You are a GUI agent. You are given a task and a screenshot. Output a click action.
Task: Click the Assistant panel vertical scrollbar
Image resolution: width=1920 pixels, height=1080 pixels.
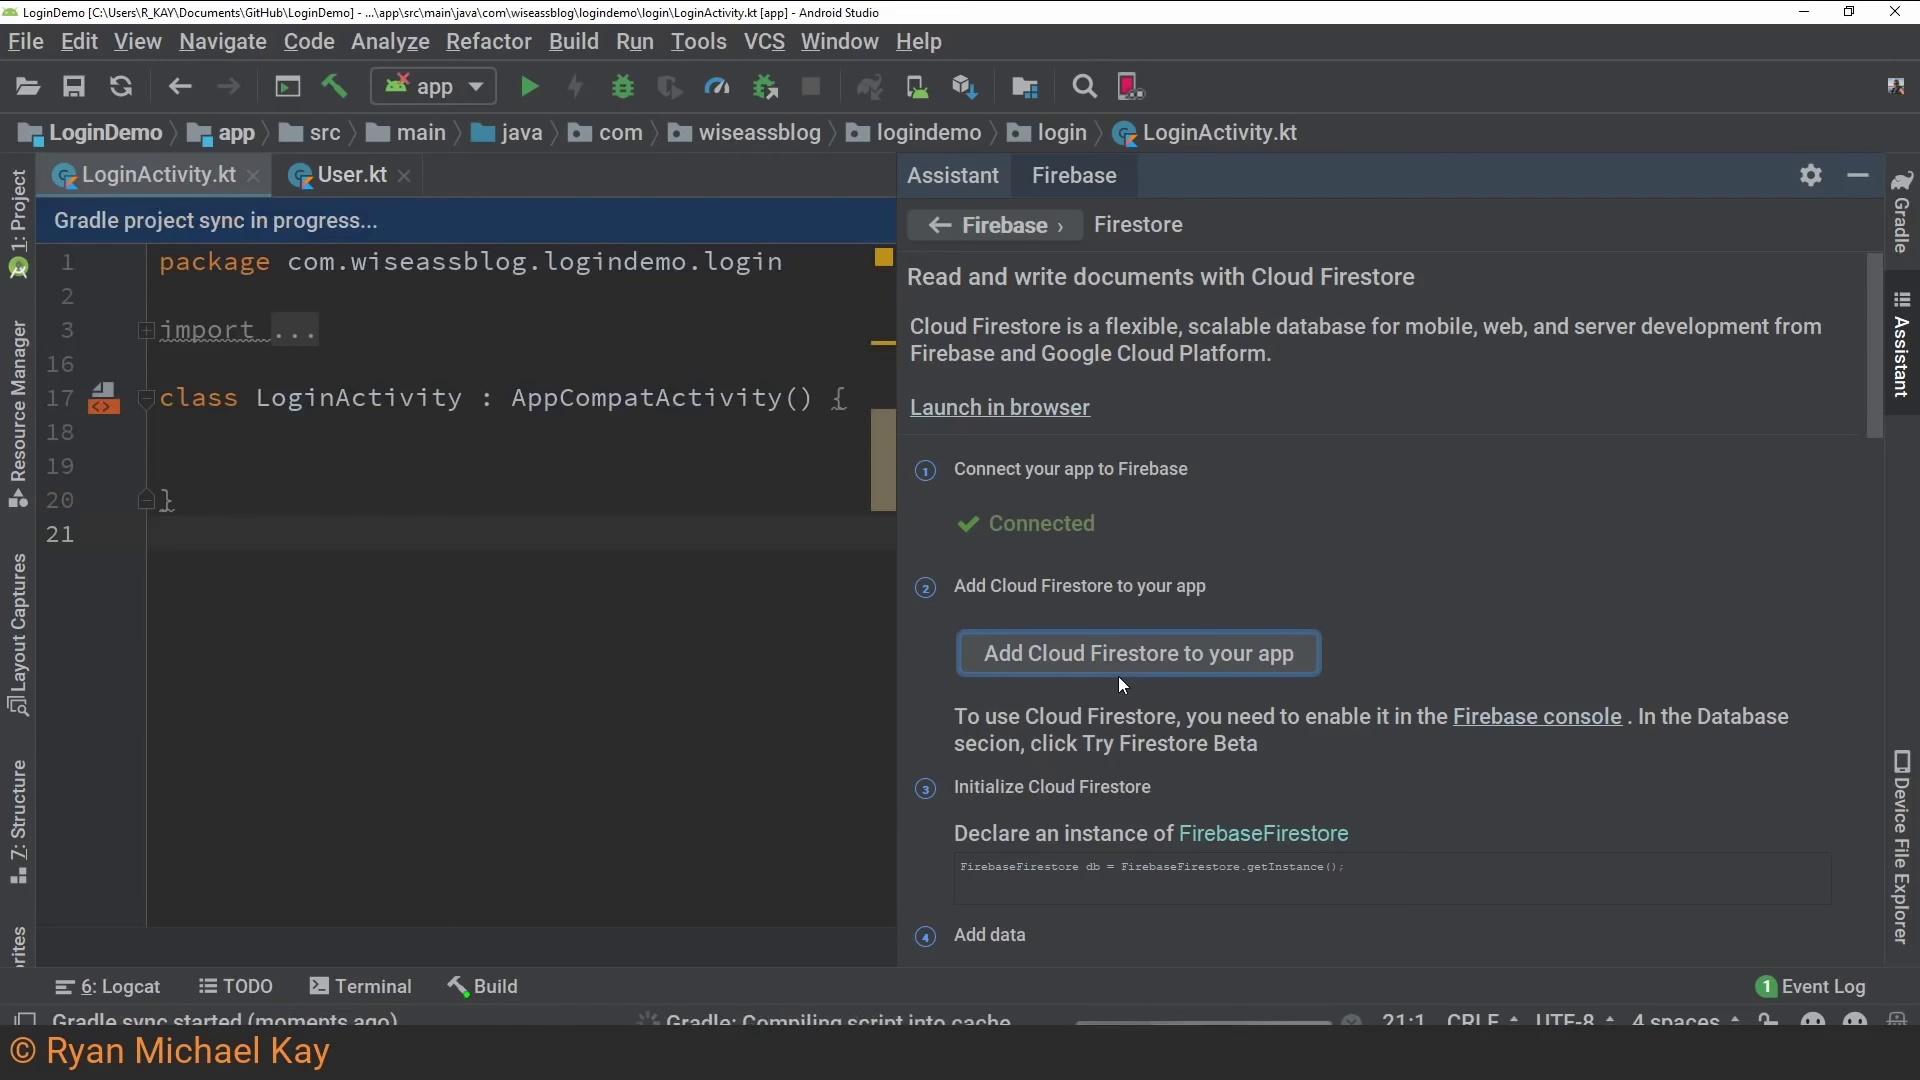1875,346
